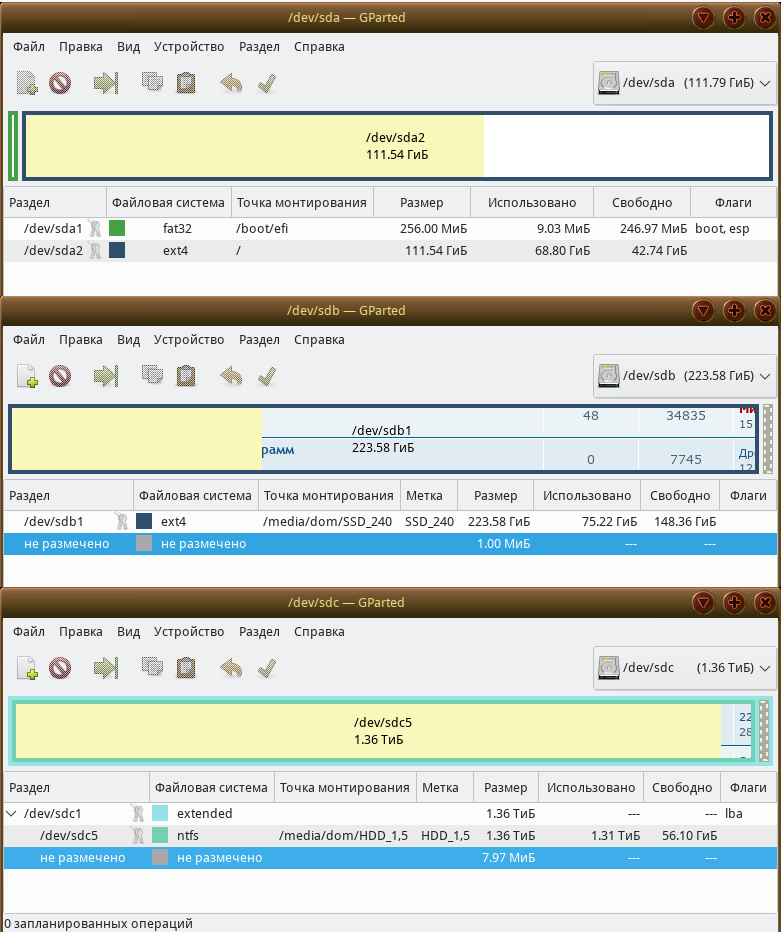
Task: Click Undo arrow icon in /dev/sdc window
Action: [x=231, y=669]
